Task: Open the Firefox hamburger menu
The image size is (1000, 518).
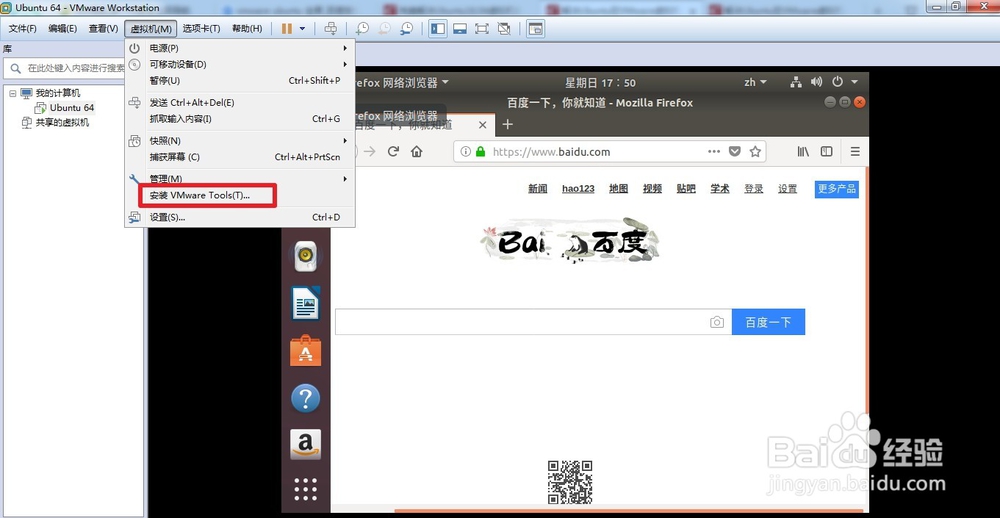Action: [855, 152]
